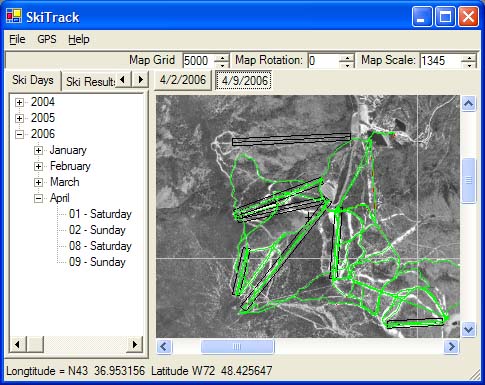Image resolution: width=485 pixels, height=385 pixels.
Task: Open the GPS menu
Action: [47, 39]
